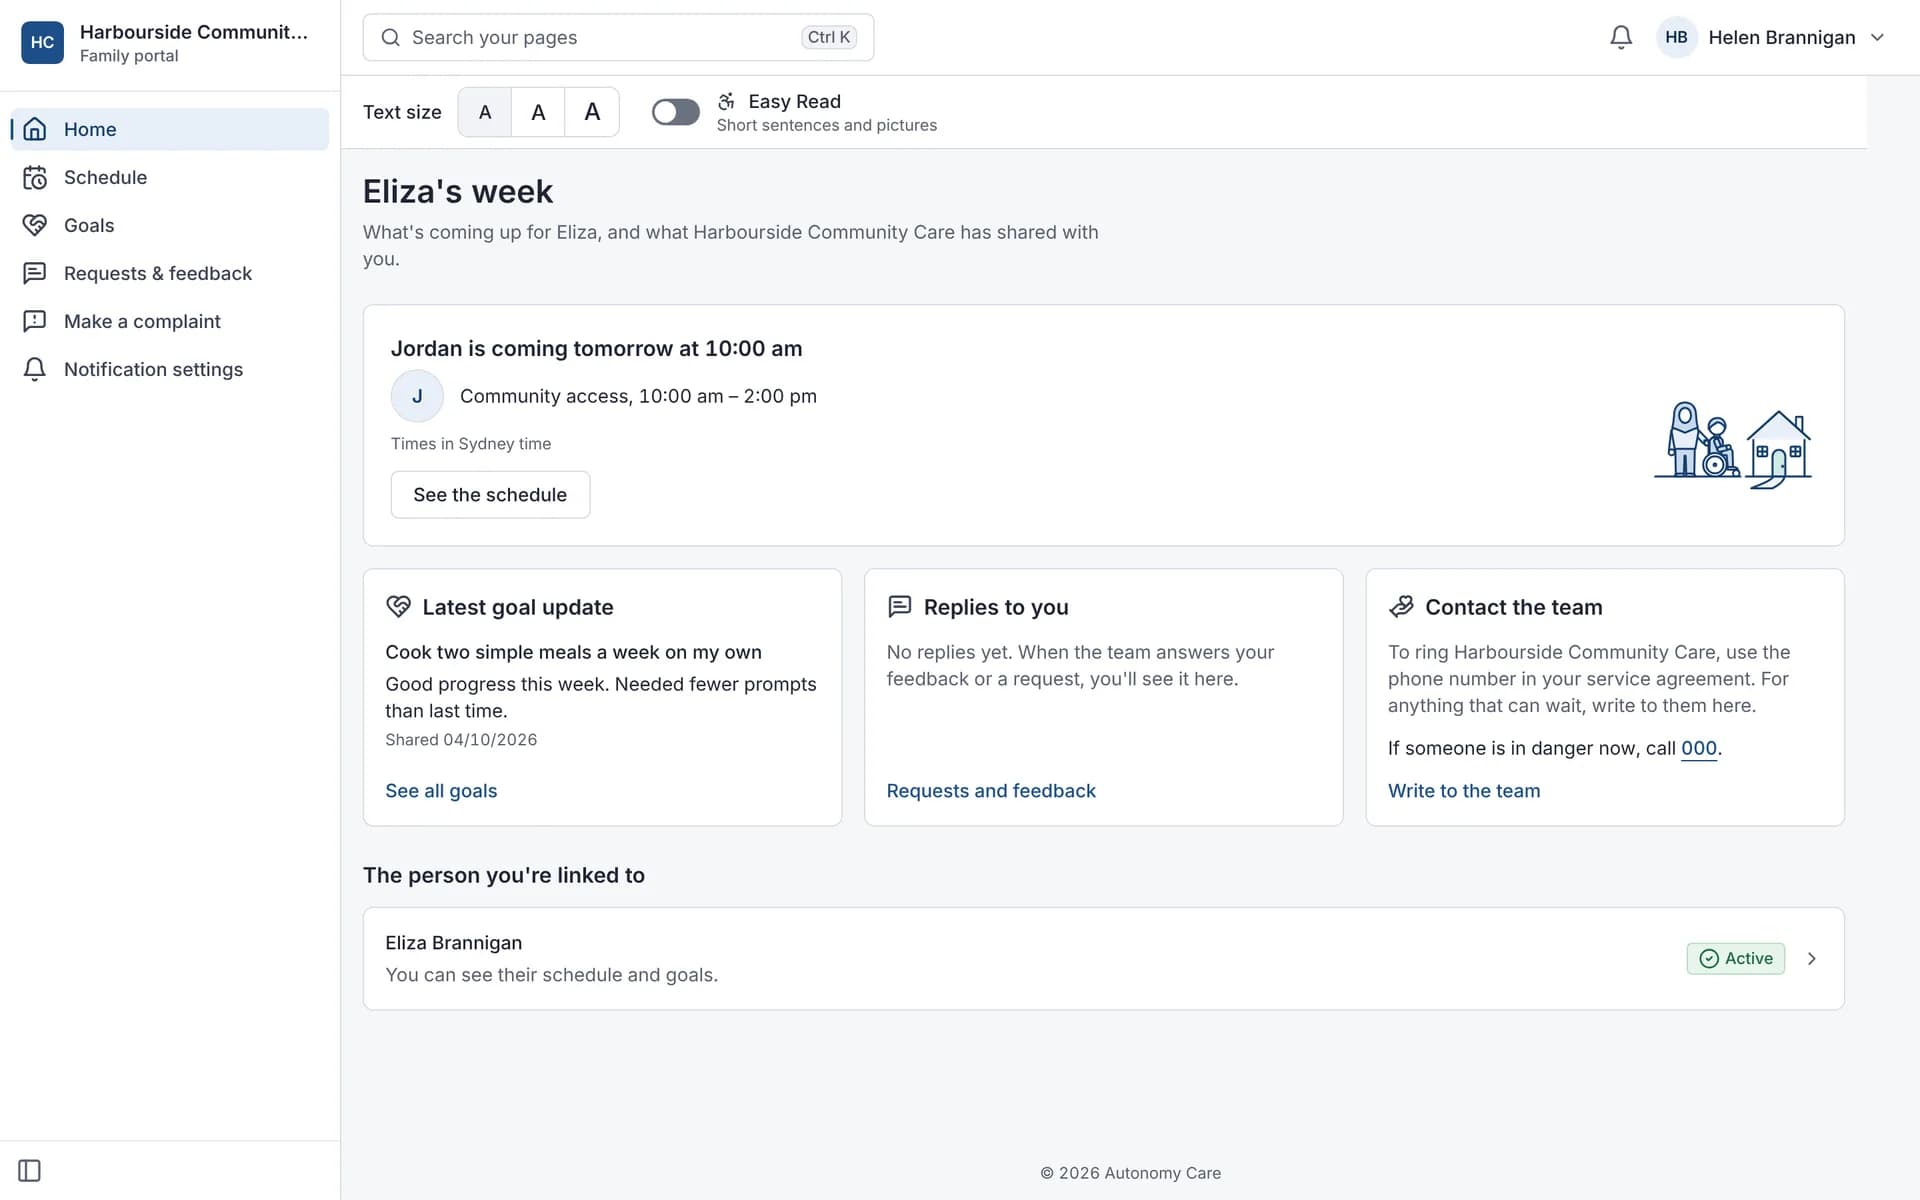Open Notification settings in sidebar
Image resolution: width=1920 pixels, height=1200 pixels.
tap(170, 369)
